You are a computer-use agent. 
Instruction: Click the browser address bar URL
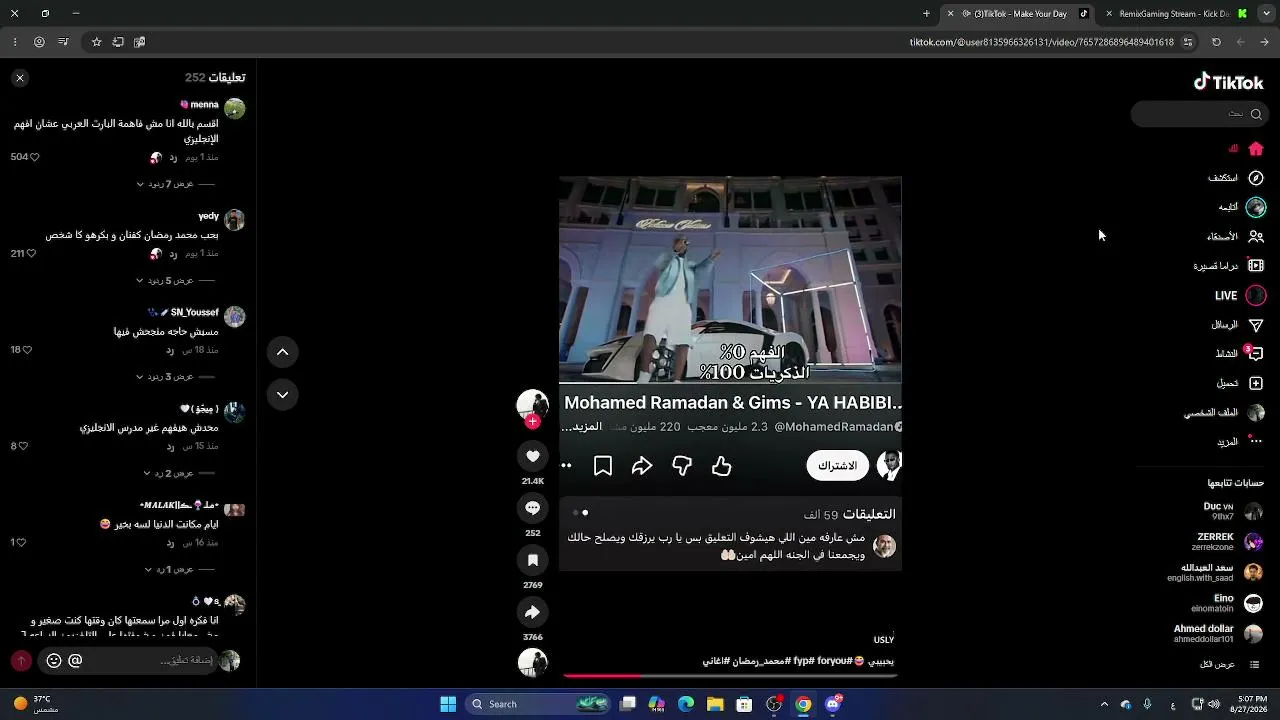click(x=1041, y=42)
